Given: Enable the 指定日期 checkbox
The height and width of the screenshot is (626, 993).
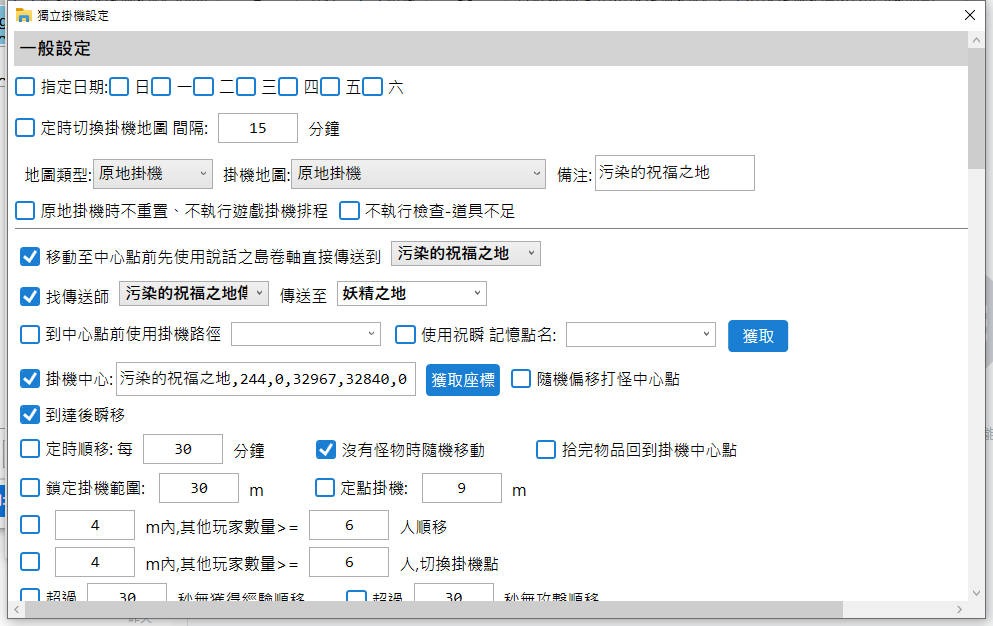Looking at the screenshot, I should point(25,87).
